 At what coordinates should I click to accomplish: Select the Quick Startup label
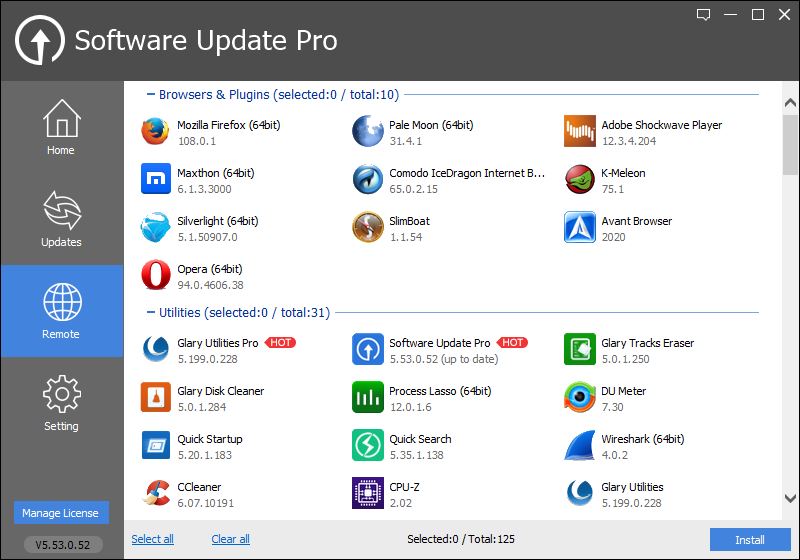point(210,439)
